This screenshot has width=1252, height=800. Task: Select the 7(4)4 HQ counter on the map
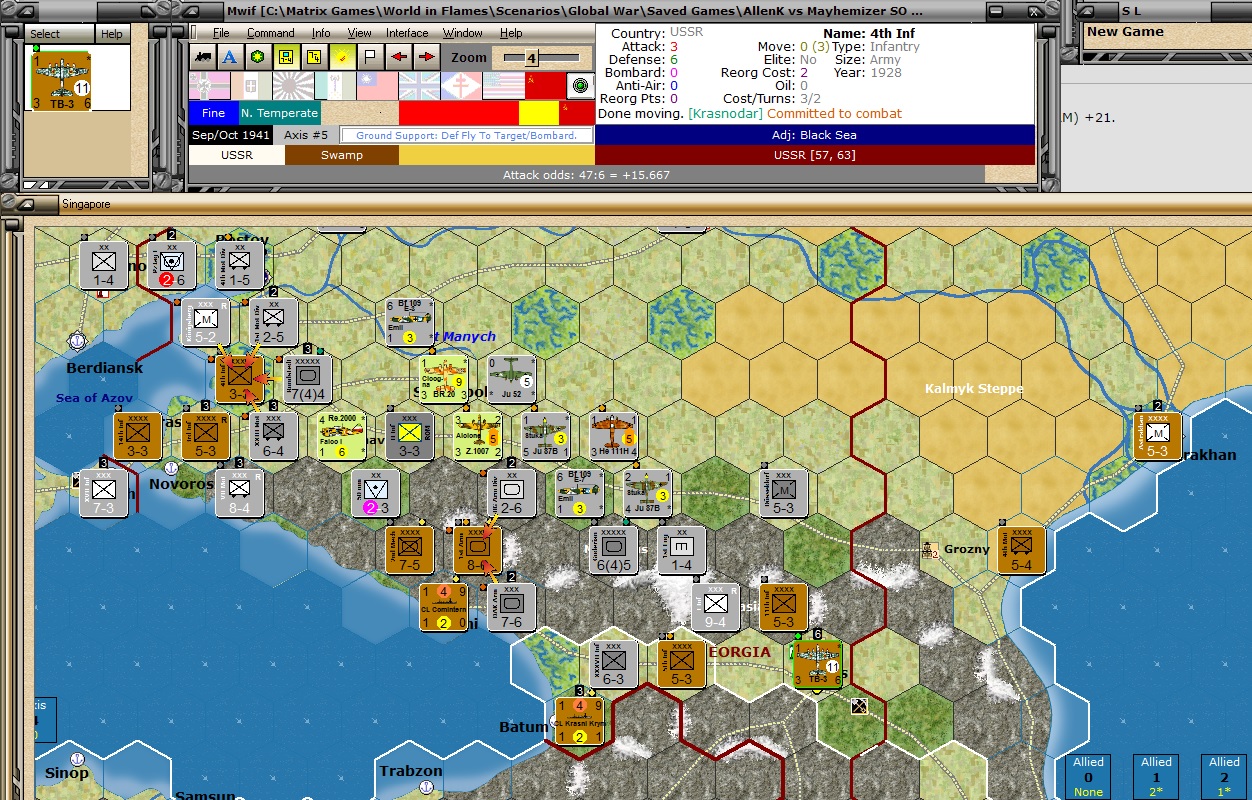coord(308,379)
